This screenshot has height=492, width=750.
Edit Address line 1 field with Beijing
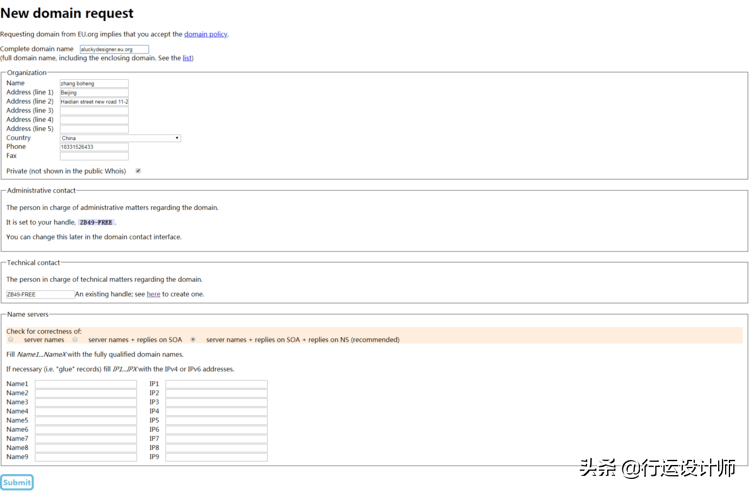coord(94,92)
